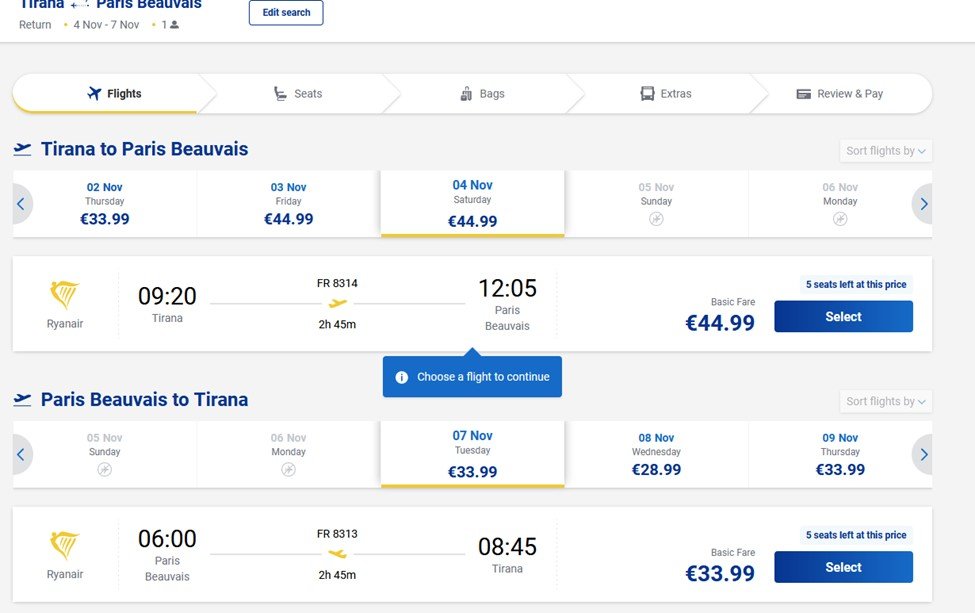
Task: Pick the 09 Nov Thursday return date
Action: pos(840,454)
